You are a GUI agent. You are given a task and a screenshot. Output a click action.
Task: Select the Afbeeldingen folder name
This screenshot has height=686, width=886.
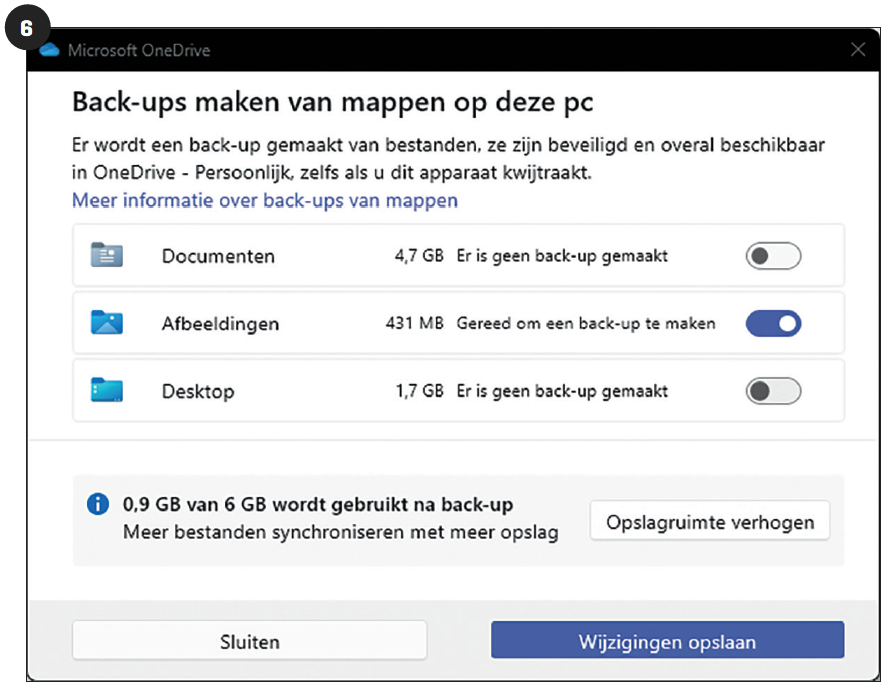pyautogui.click(x=220, y=324)
